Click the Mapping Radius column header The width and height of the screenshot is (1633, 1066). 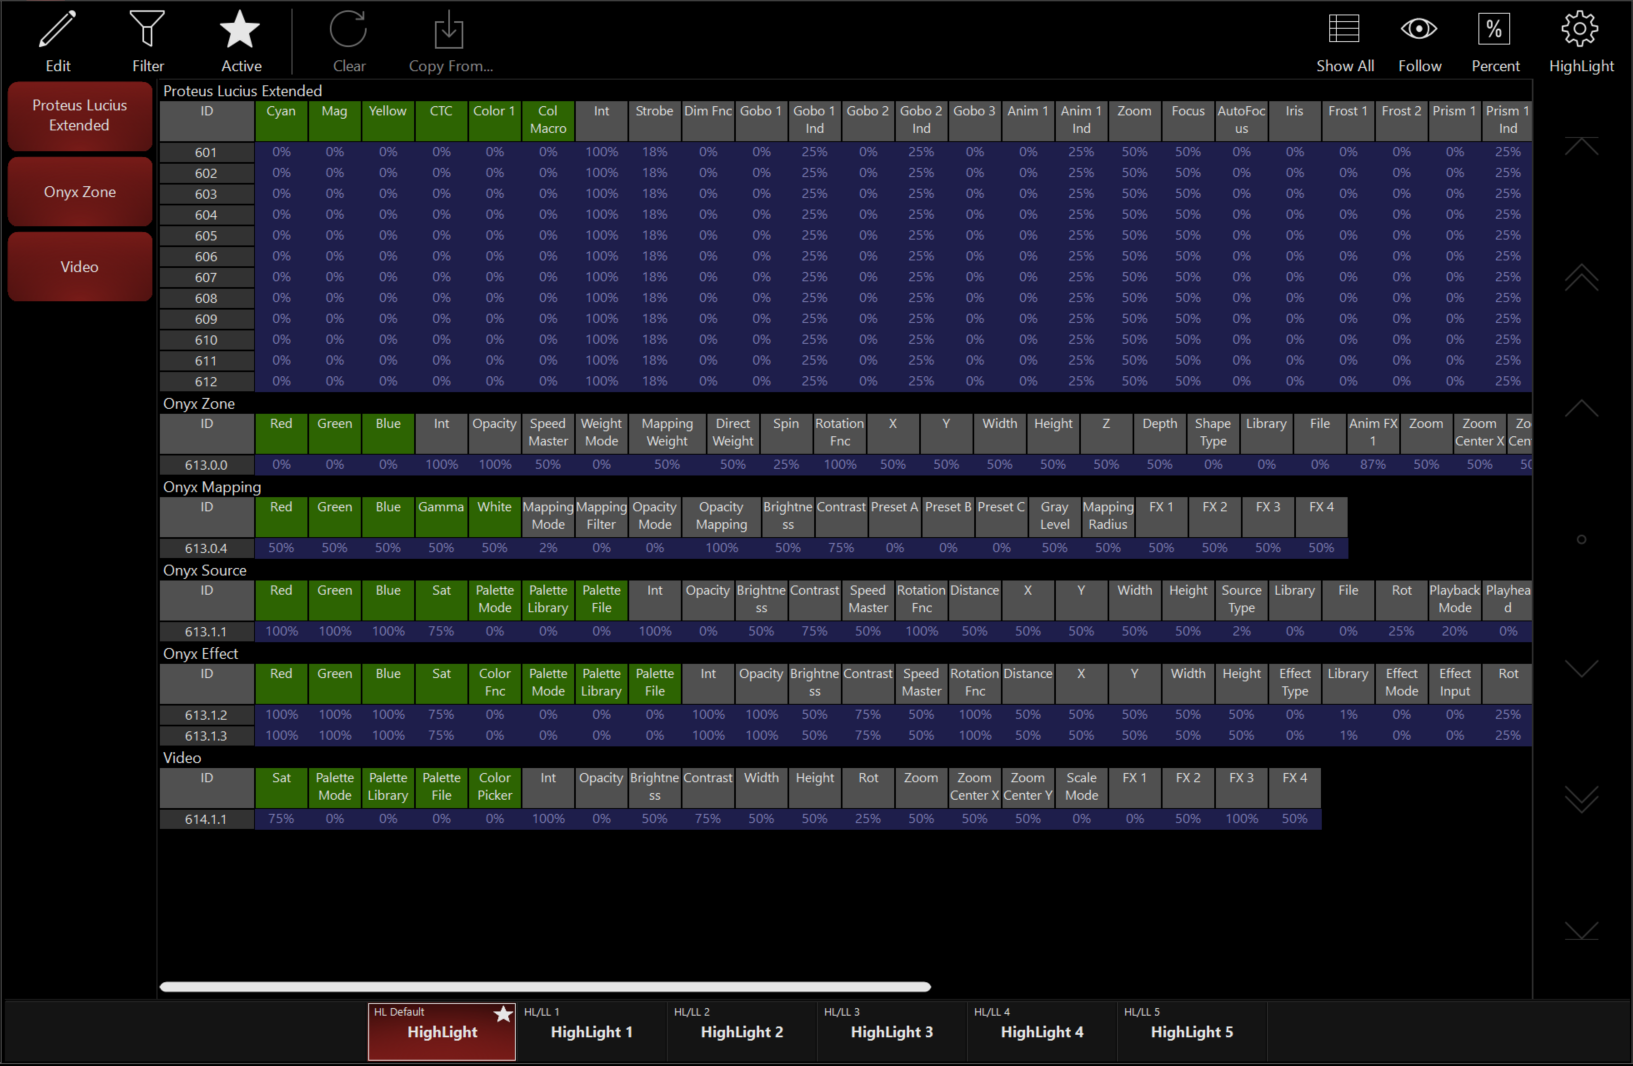click(1108, 516)
